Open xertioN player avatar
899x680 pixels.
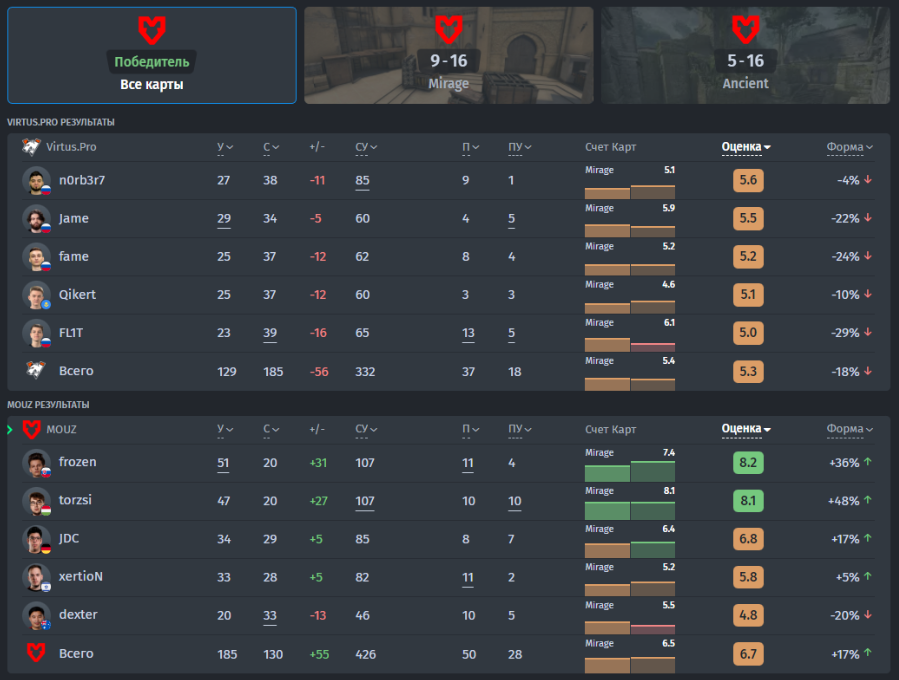[x=37, y=577]
